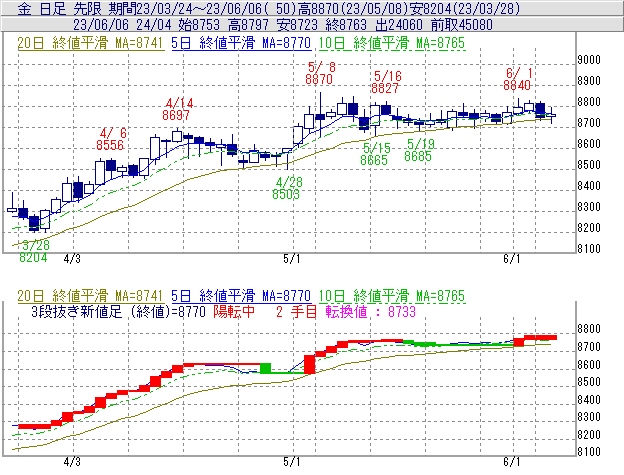Click the 始8753 opening price value
The width and height of the screenshot is (624, 475).
(x=199, y=25)
